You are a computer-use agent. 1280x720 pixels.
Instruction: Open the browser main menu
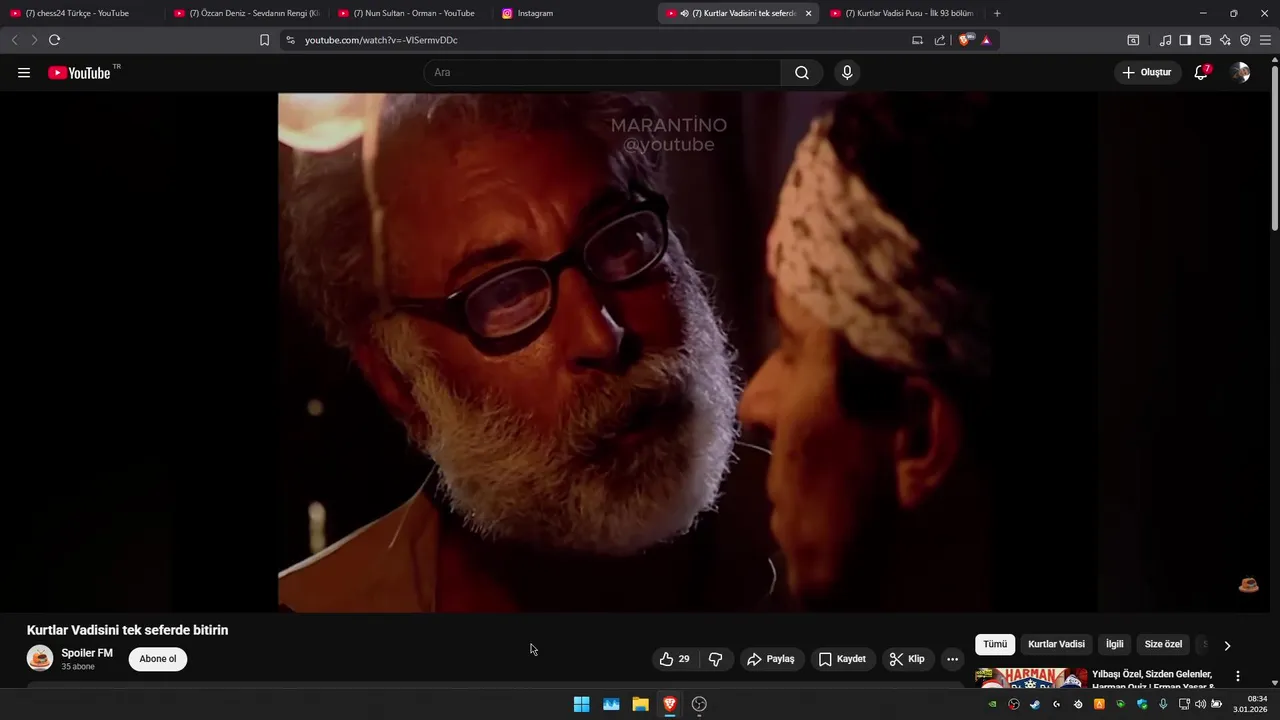[x=1266, y=40]
